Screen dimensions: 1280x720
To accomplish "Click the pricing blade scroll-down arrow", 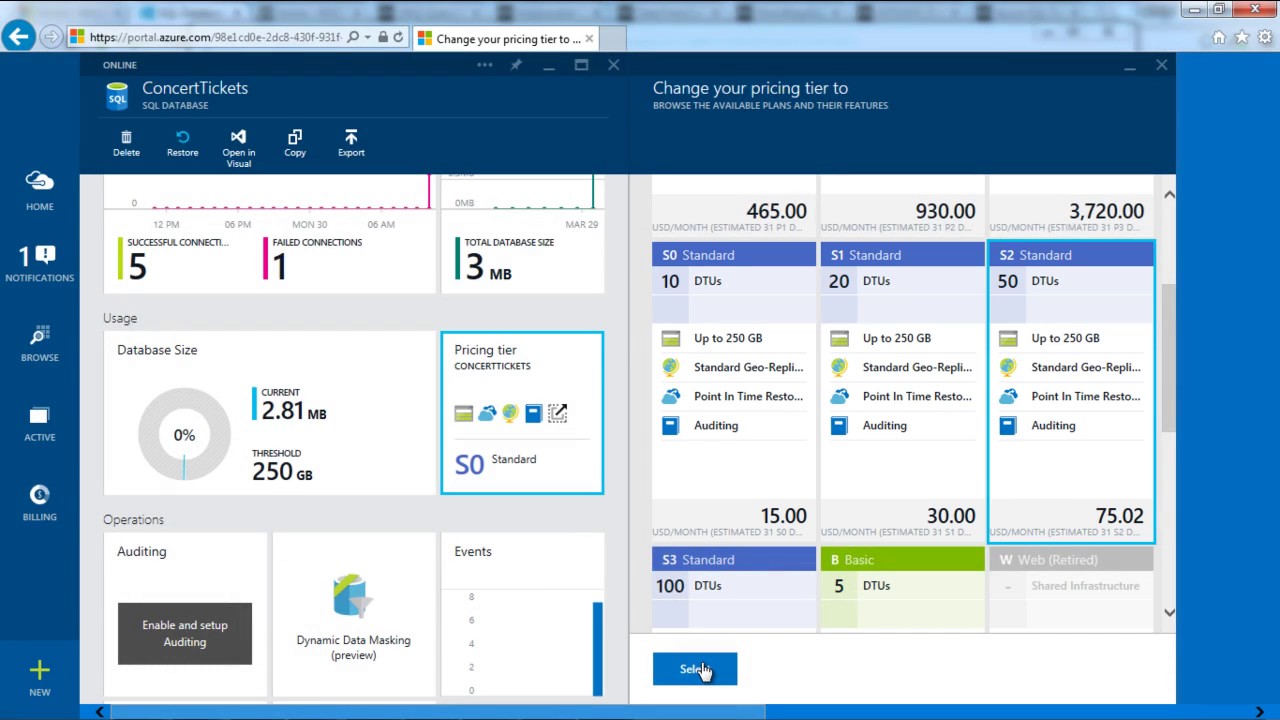I will [x=1169, y=613].
